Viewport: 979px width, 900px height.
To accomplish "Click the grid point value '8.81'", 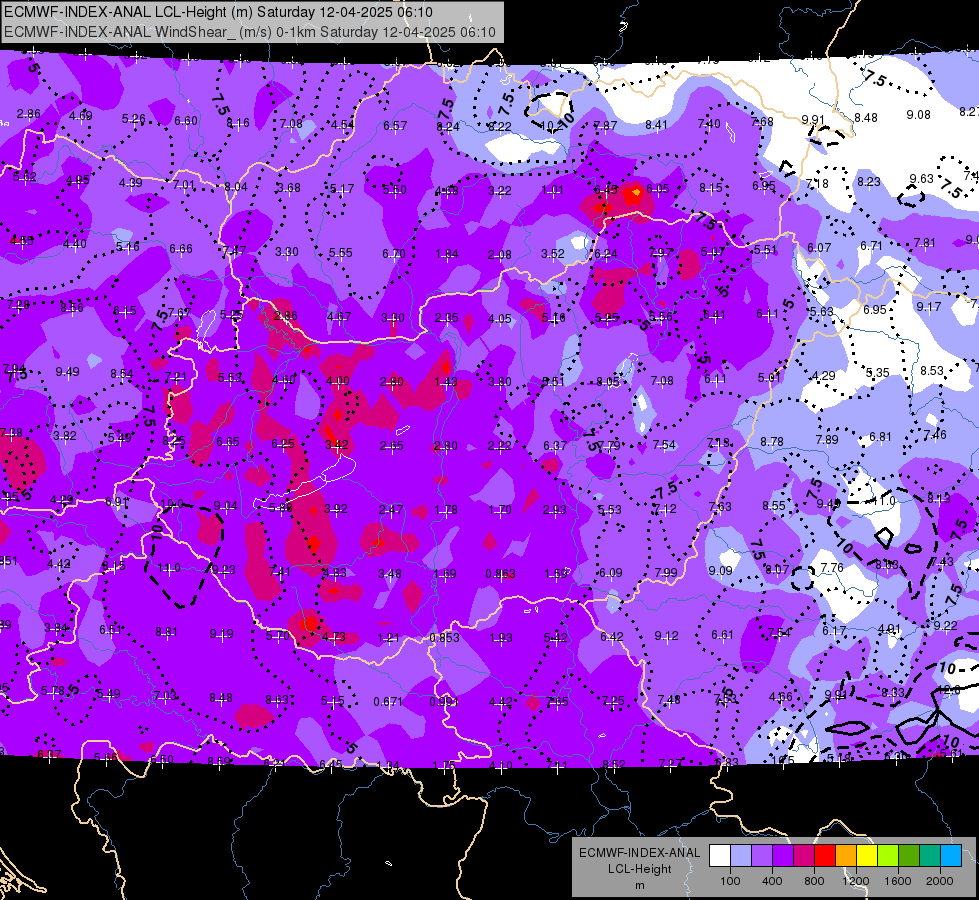I will pos(167,631).
